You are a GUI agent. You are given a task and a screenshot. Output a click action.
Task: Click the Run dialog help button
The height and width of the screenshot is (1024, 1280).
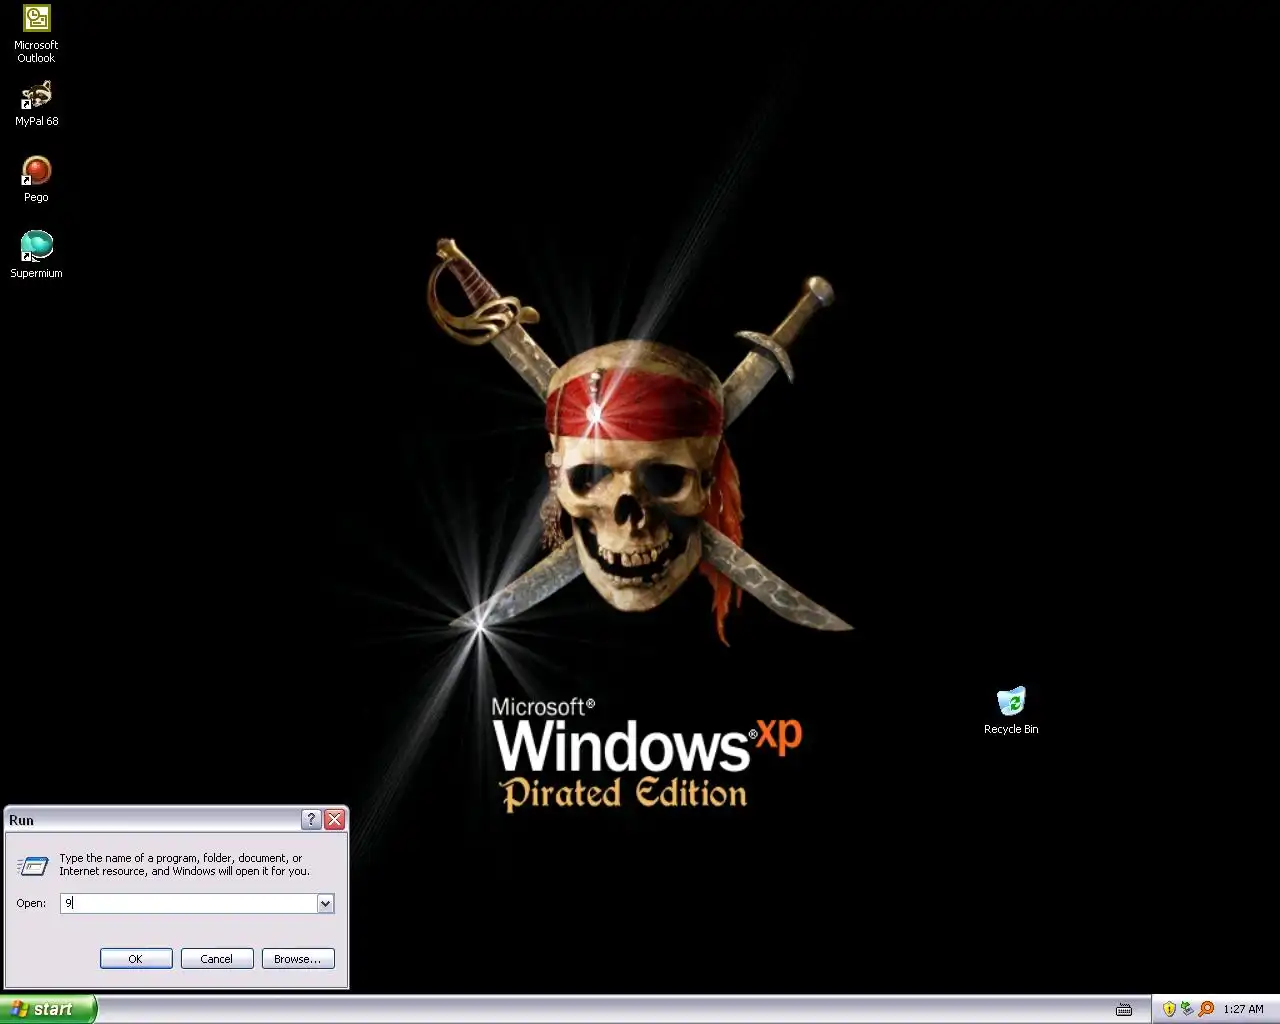[x=311, y=819]
